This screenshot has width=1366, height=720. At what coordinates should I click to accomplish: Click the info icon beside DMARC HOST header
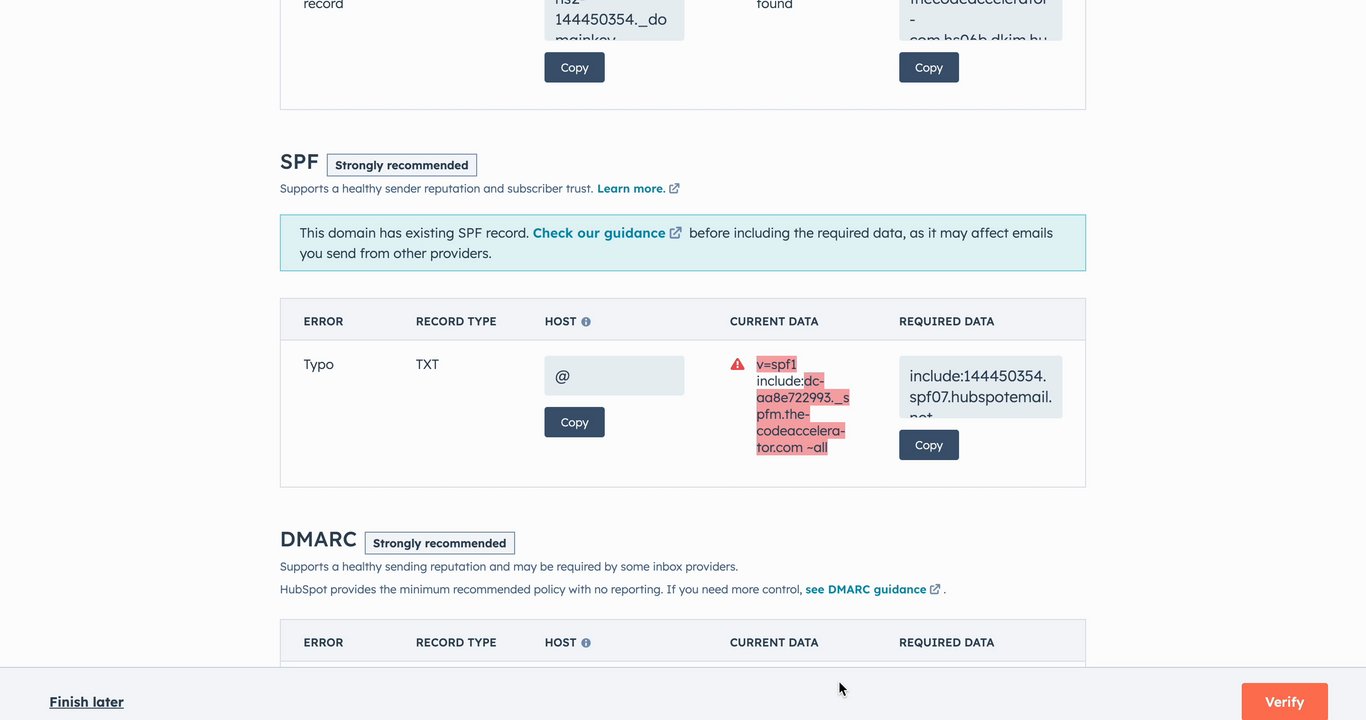click(586, 643)
